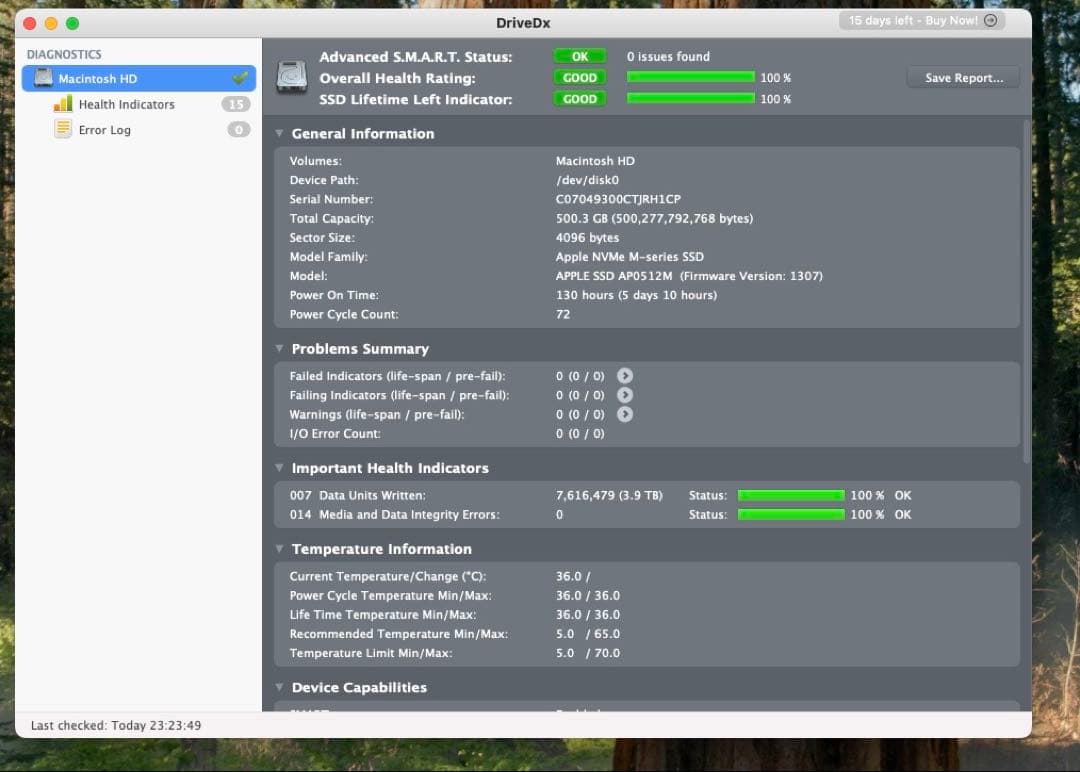Click the OK status badge
Viewport: 1080px width, 772px height.
pos(580,56)
